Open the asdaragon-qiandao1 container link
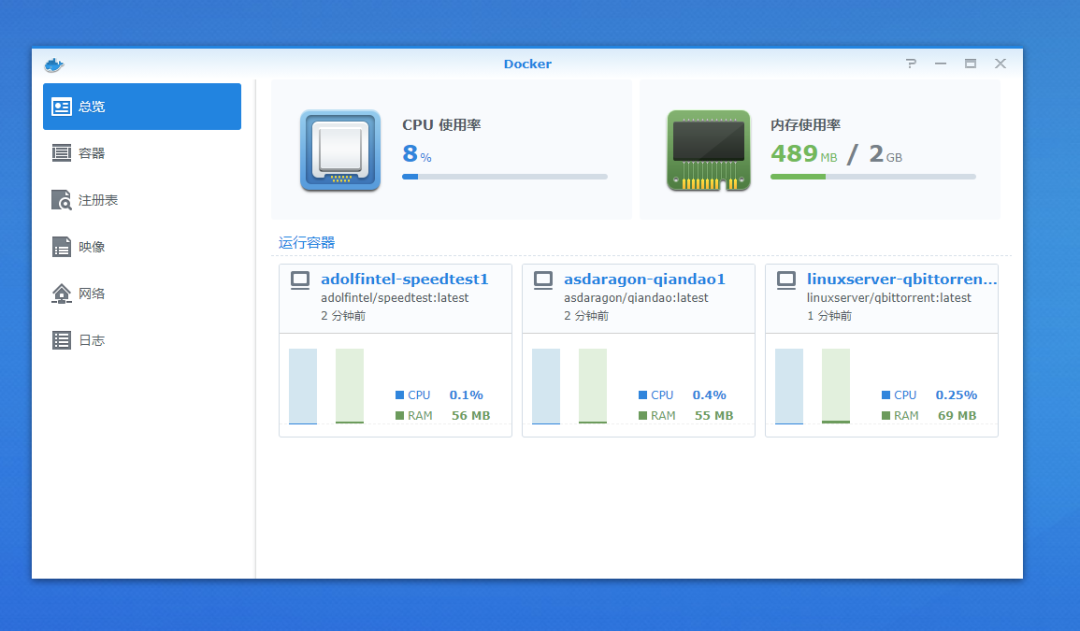Image resolution: width=1080 pixels, height=631 pixels. [644, 279]
